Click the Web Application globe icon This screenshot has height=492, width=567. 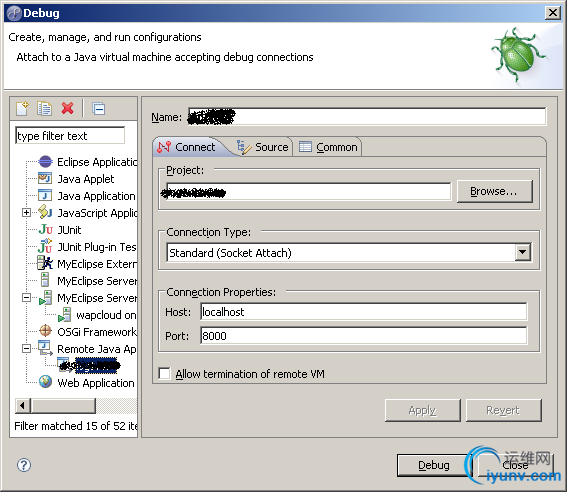(45, 382)
